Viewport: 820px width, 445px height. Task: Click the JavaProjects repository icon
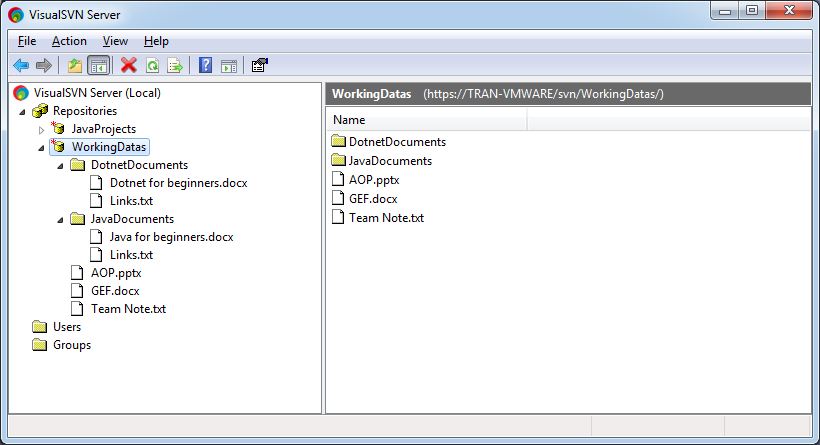(x=58, y=128)
